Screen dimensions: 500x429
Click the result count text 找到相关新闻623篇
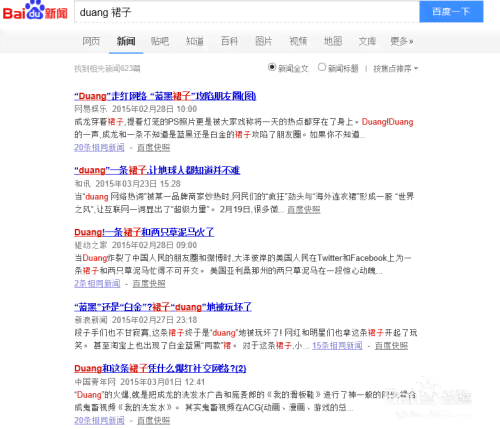[107, 69]
